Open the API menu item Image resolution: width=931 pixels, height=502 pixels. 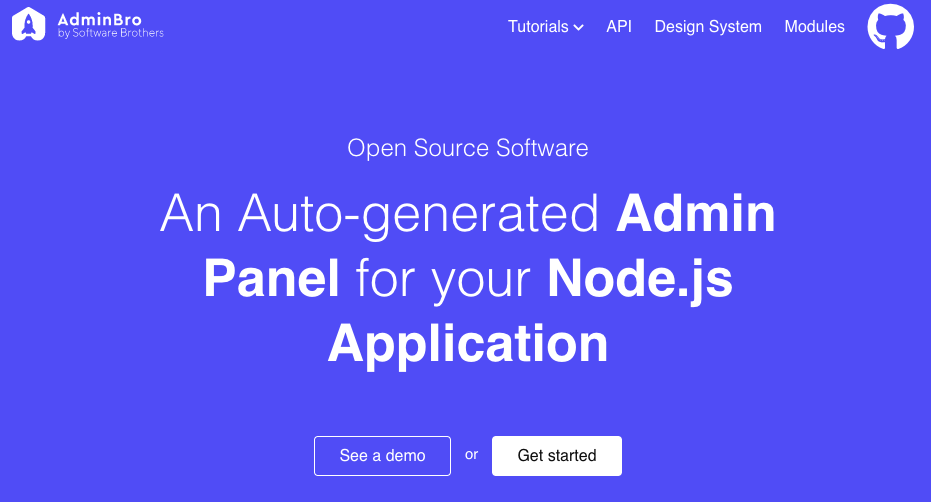(x=619, y=27)
